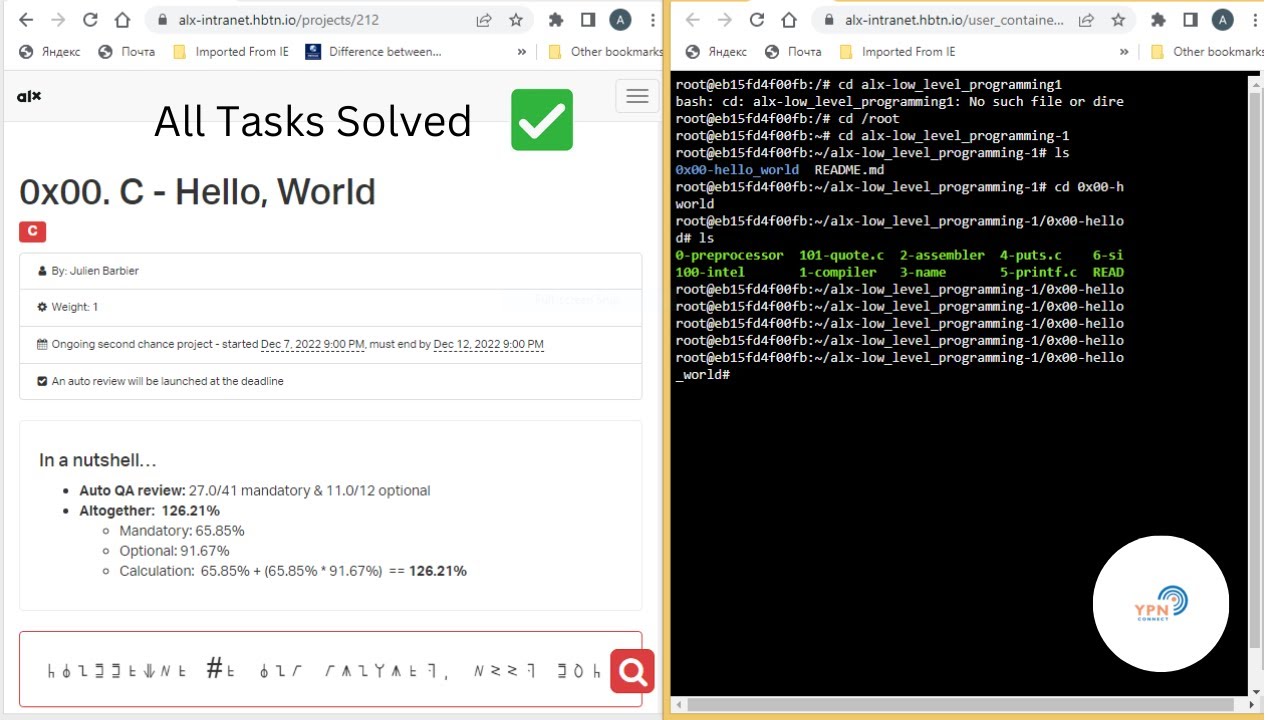Click the home icon in left browser
Screen dimensions: 1280x720
pos(122,20)
